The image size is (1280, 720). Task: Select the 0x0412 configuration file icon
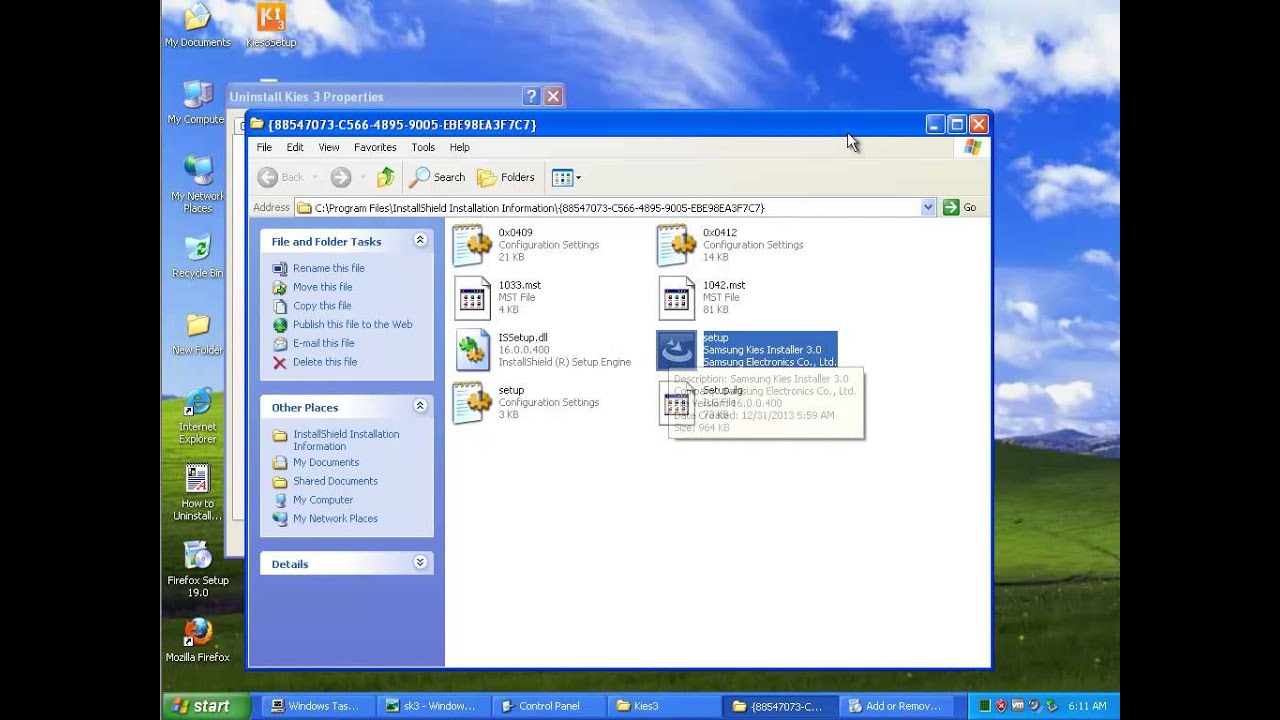click(x=677, y=245)
